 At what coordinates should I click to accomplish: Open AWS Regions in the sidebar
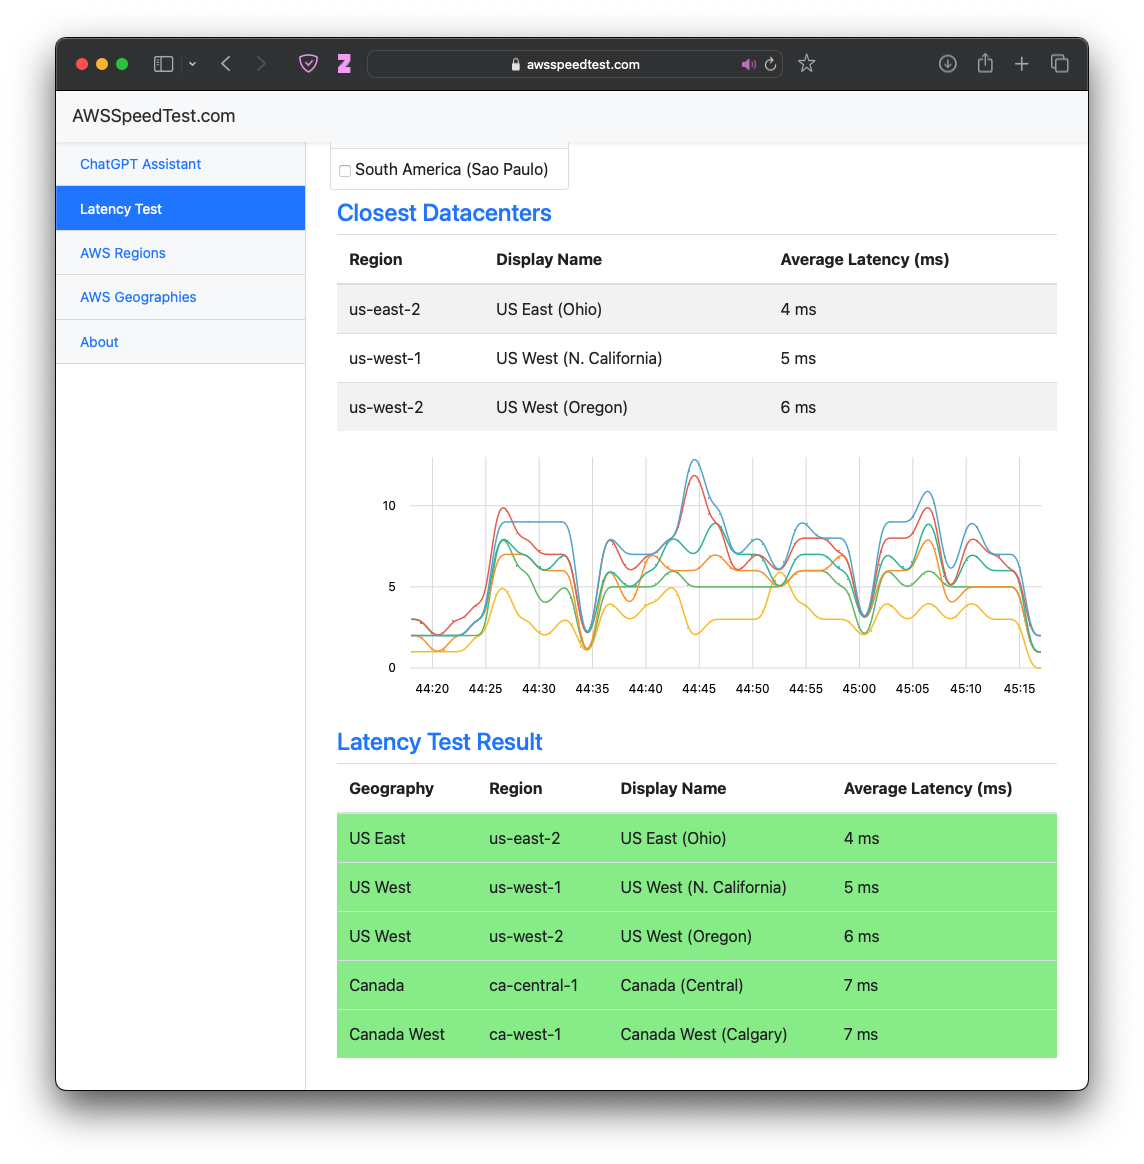click(180, 253)
